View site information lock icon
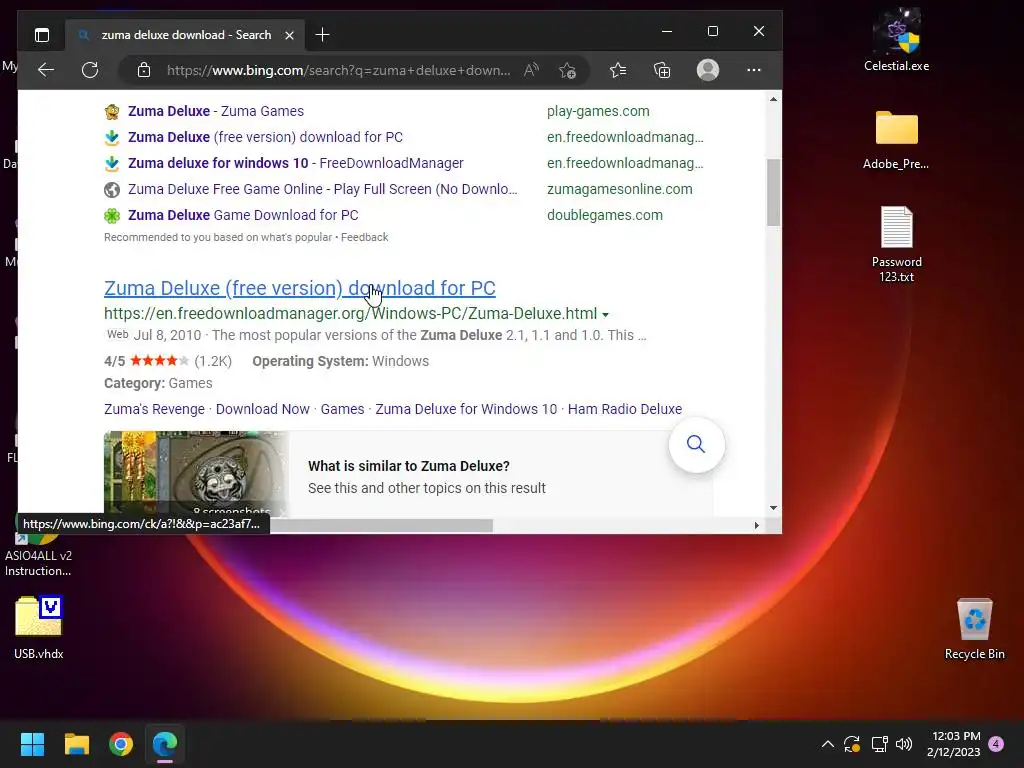The width and height of the screenshot is (1024, 768). 144,70
